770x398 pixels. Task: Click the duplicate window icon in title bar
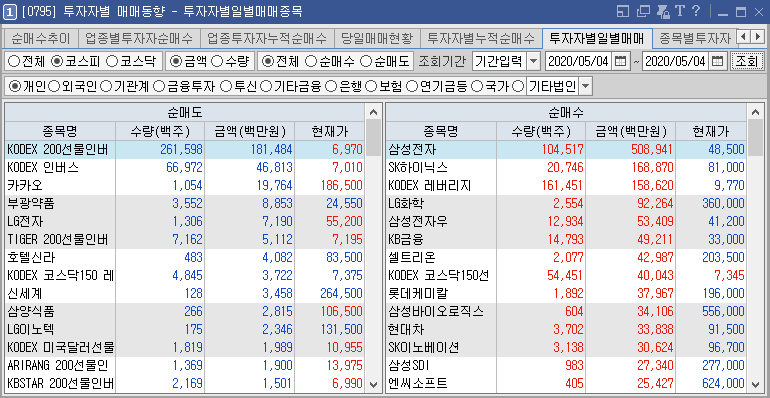coord(643,11)
